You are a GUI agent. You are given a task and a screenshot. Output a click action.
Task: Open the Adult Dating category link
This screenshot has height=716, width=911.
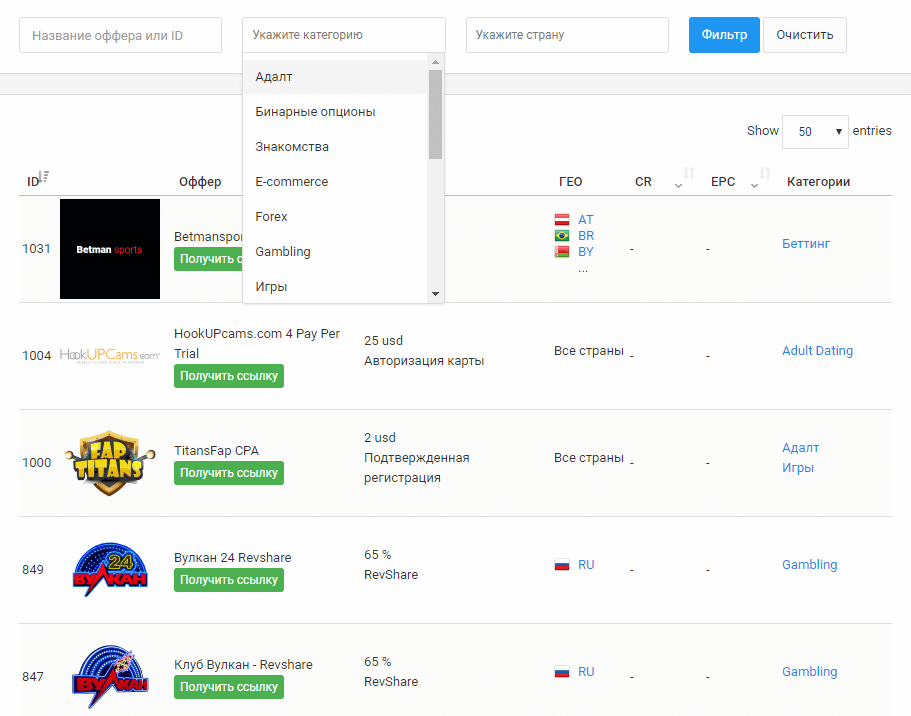pos(817,350)
